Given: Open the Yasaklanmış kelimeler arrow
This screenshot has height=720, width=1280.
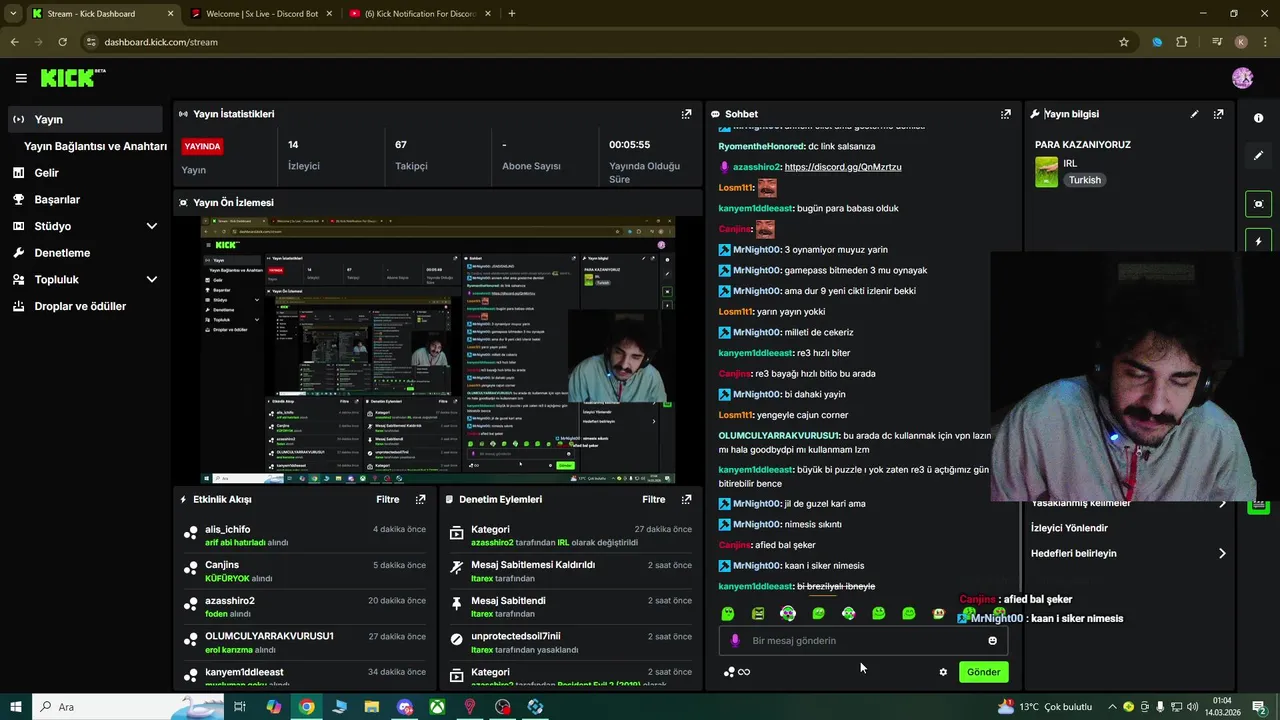Looking at the screenshot, I should [1222, 503].
